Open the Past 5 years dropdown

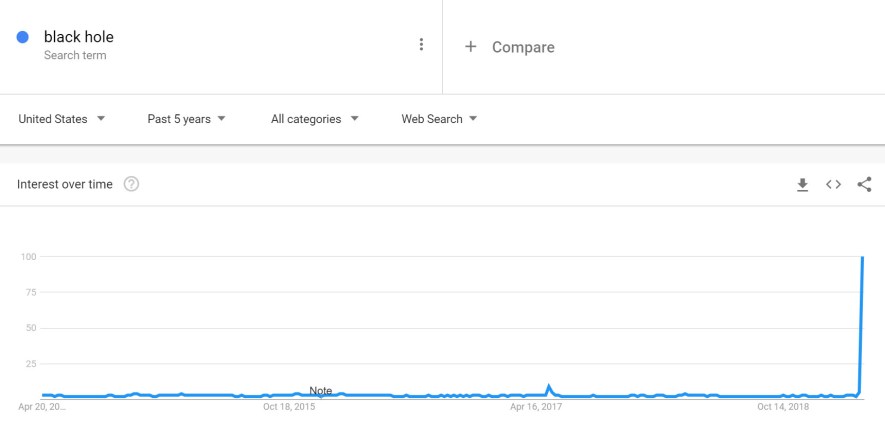[186, 119]
